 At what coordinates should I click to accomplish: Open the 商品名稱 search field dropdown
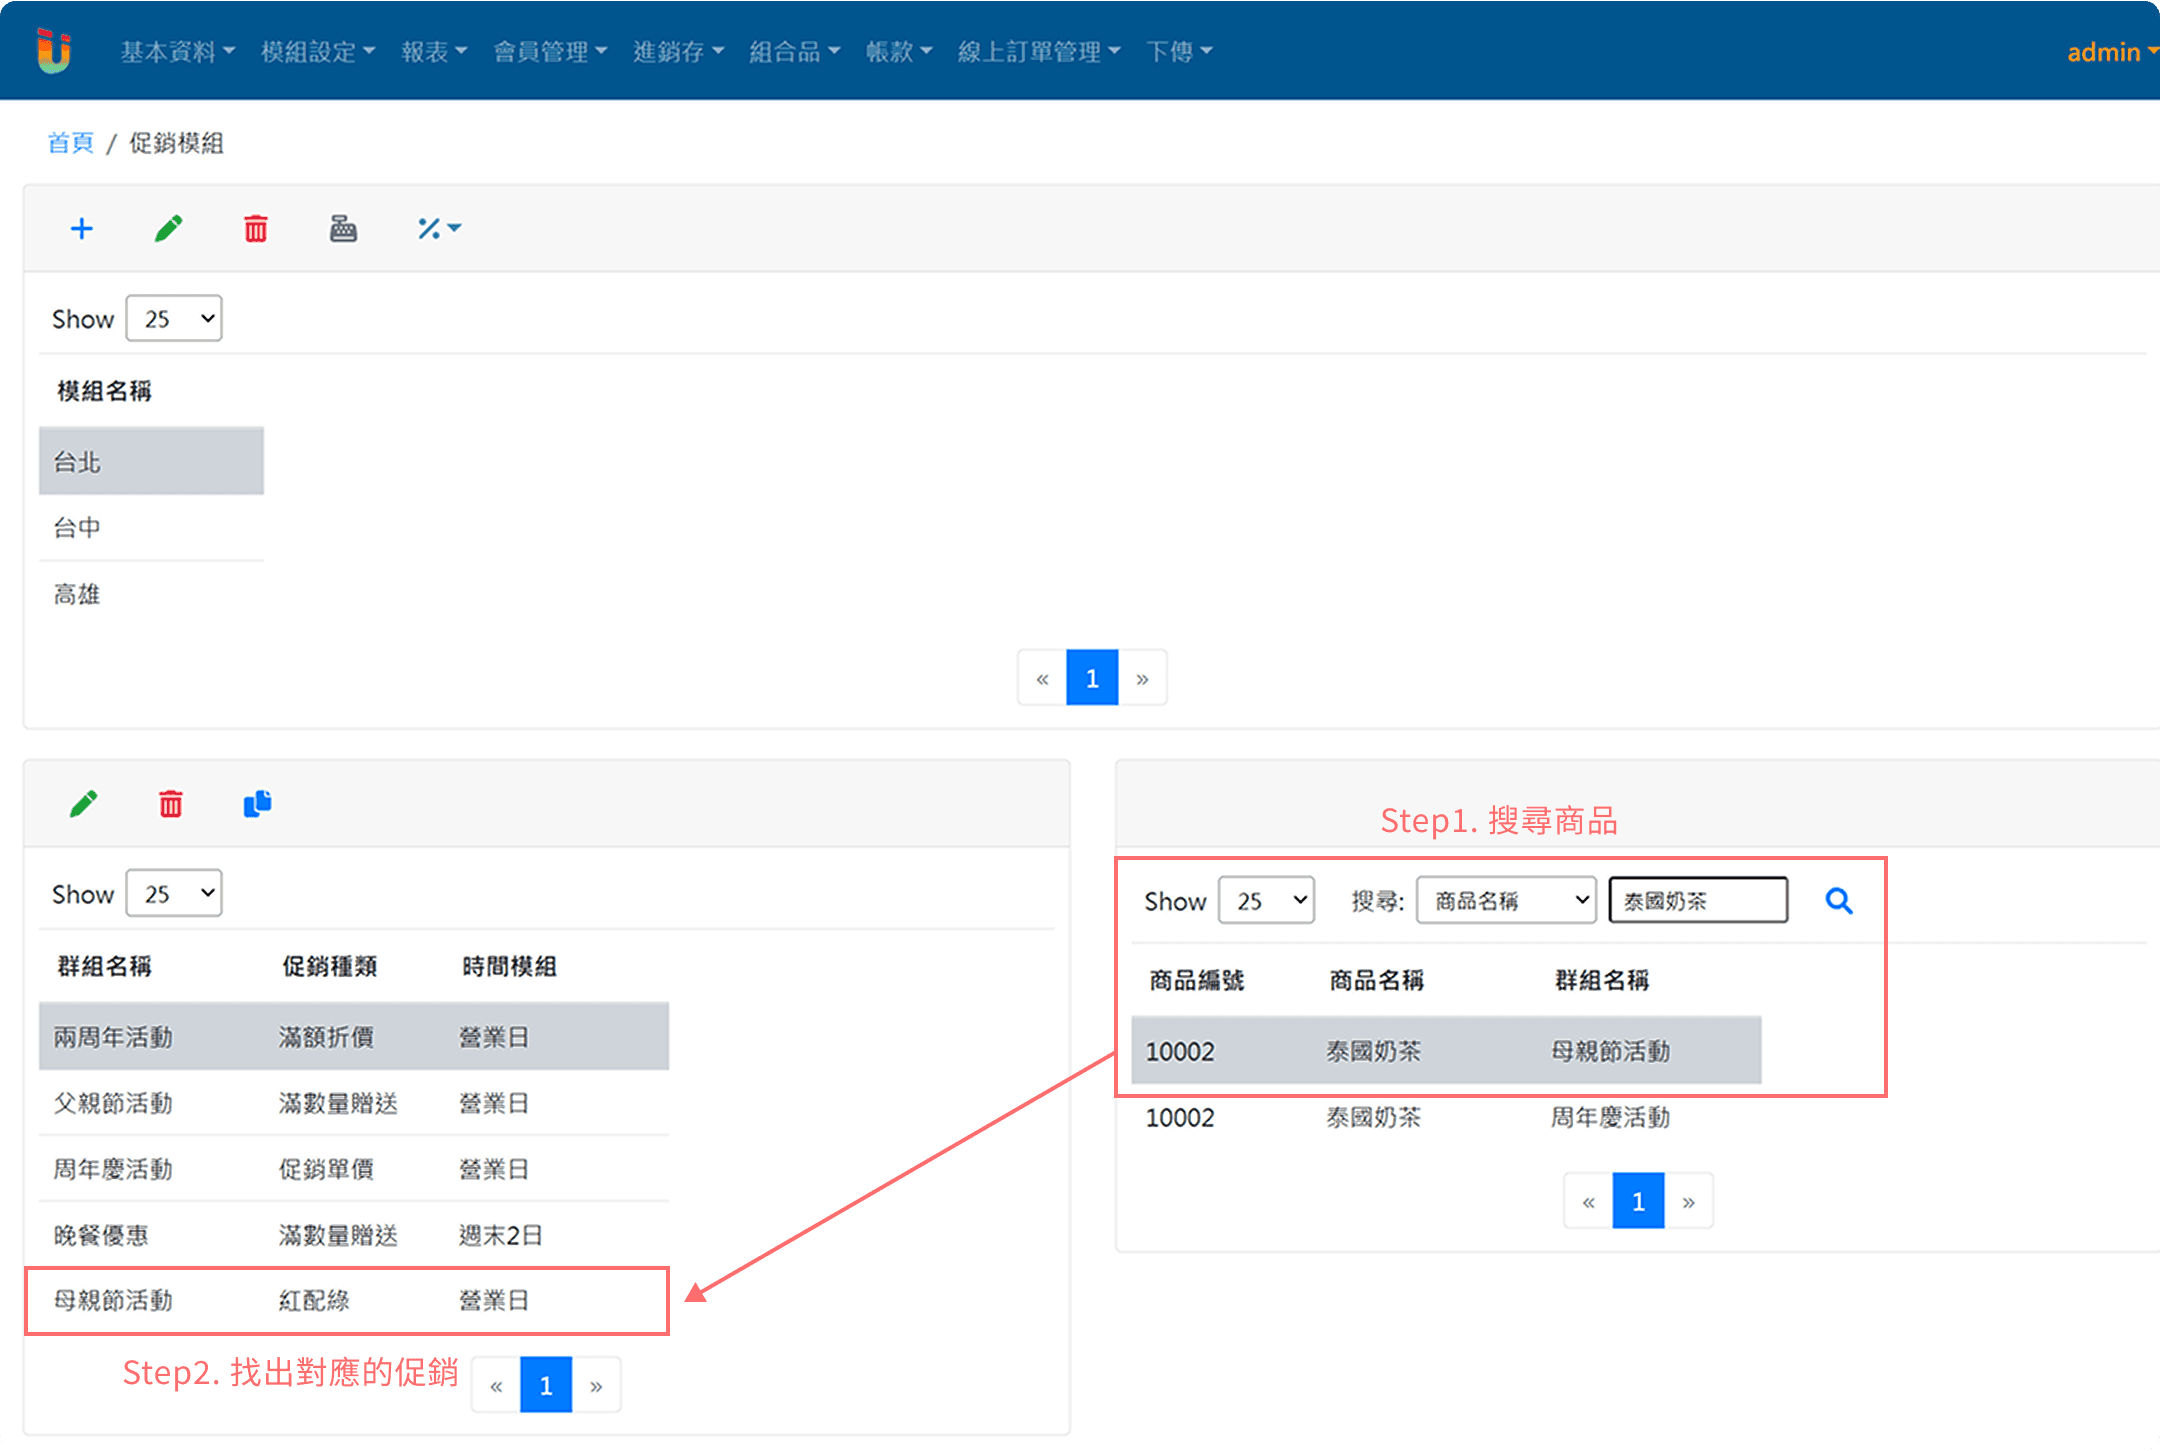(1505, 901)
